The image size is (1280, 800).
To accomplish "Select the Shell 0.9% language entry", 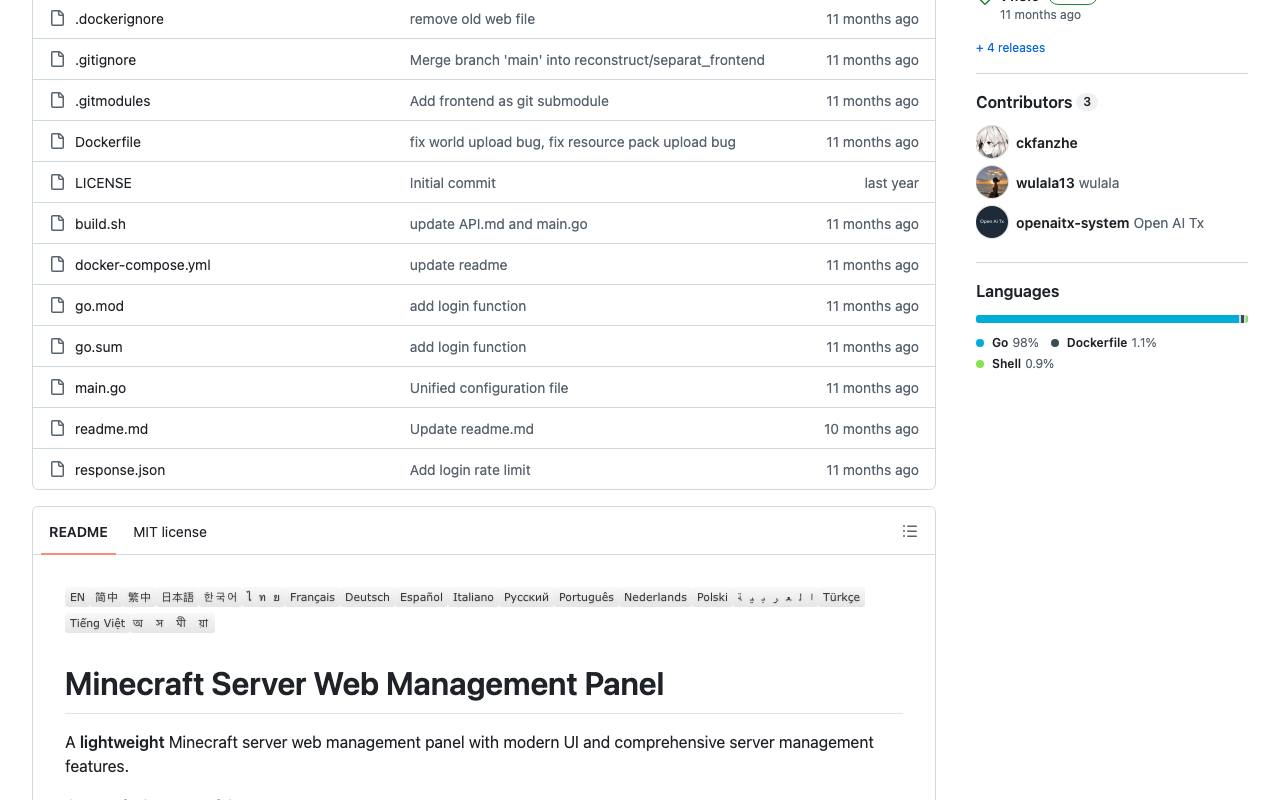I will point(1015,364).
